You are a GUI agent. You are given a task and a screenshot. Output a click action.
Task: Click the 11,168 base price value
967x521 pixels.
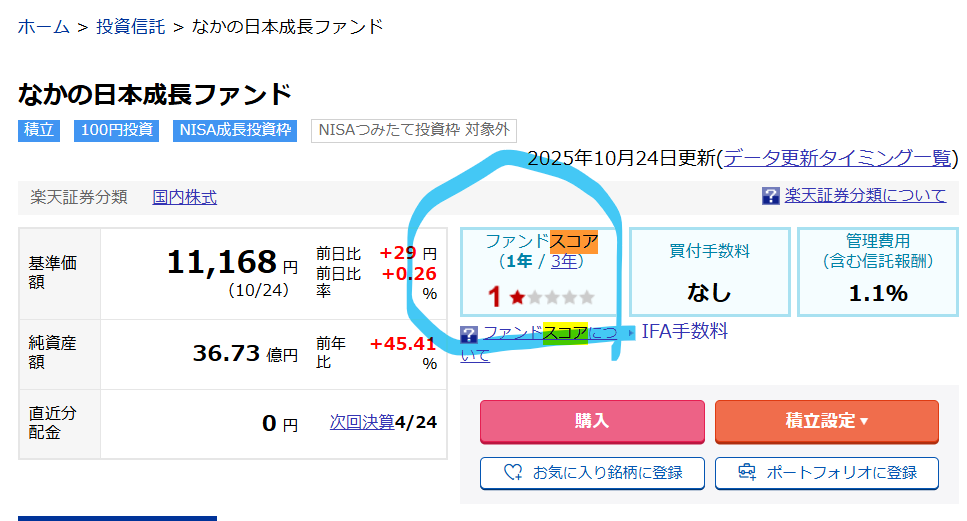[221, 262]
